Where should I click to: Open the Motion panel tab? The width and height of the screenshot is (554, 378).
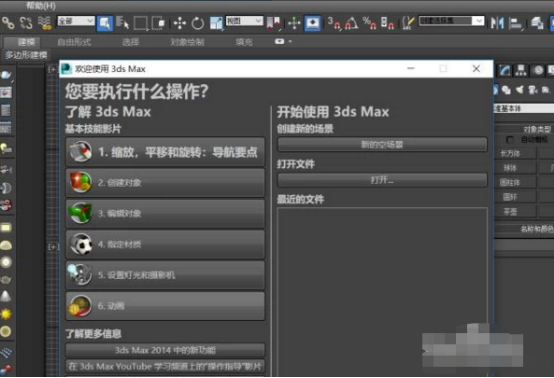coord(538,71)
